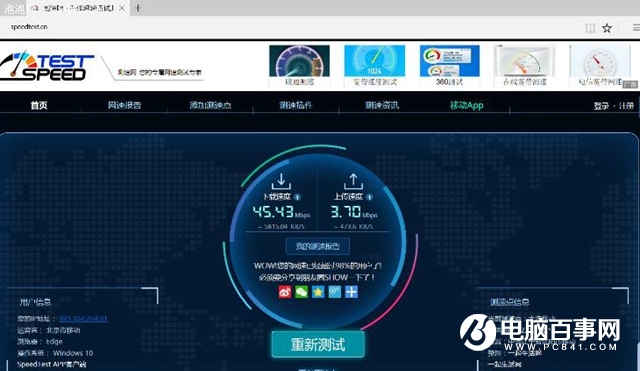The height and width of the screenshot is (371, 640).
Task: Click the 注册 register link
Action: [x=626, y=106]
